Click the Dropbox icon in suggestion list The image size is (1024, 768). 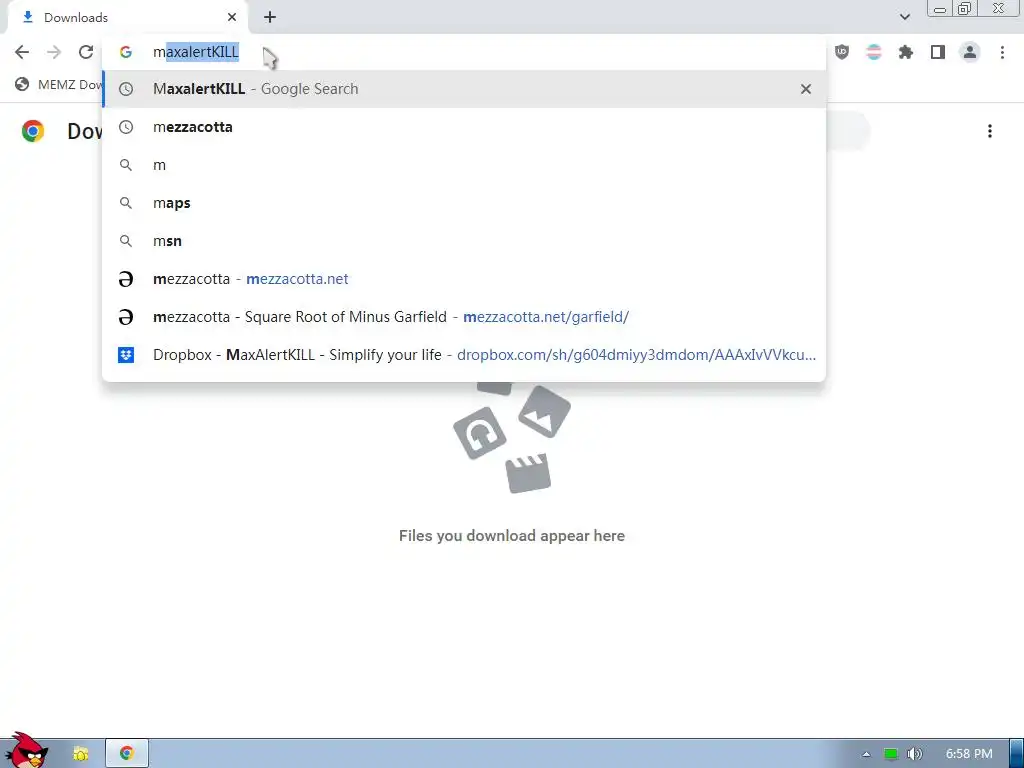pyautogui.click(x=126, y=355)
